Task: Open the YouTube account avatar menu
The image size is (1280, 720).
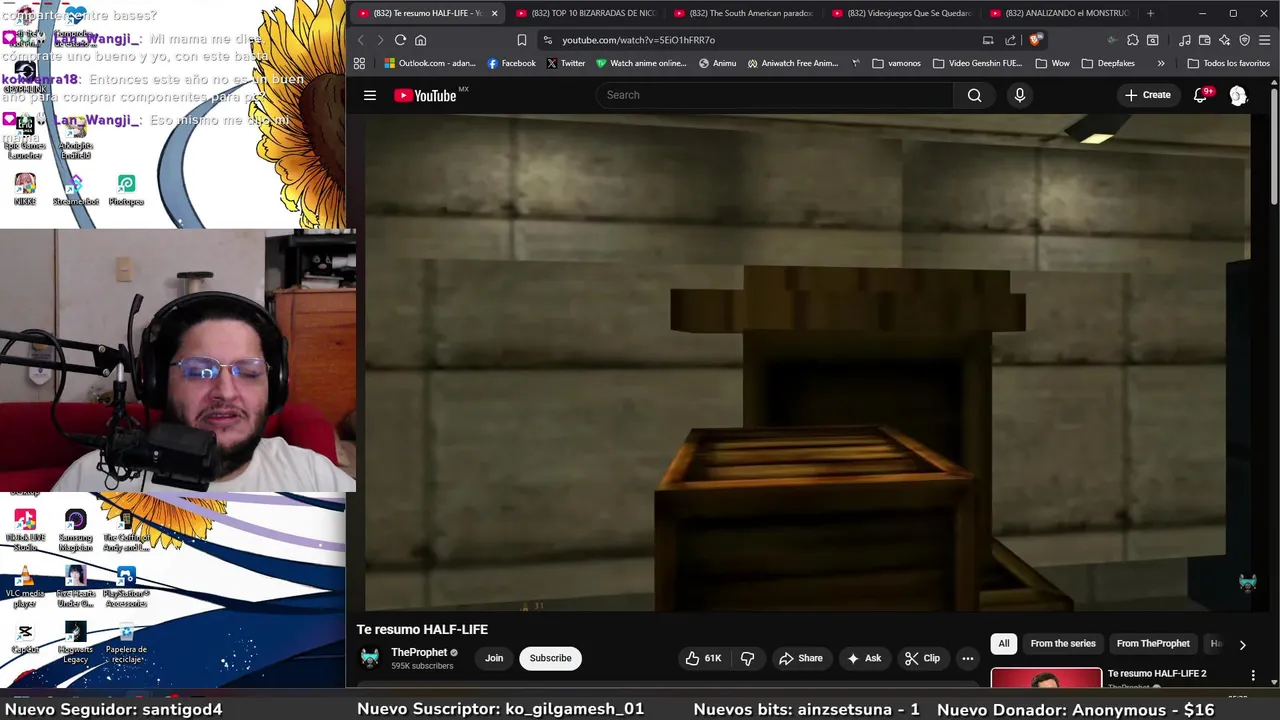Action: [1238, 95]
